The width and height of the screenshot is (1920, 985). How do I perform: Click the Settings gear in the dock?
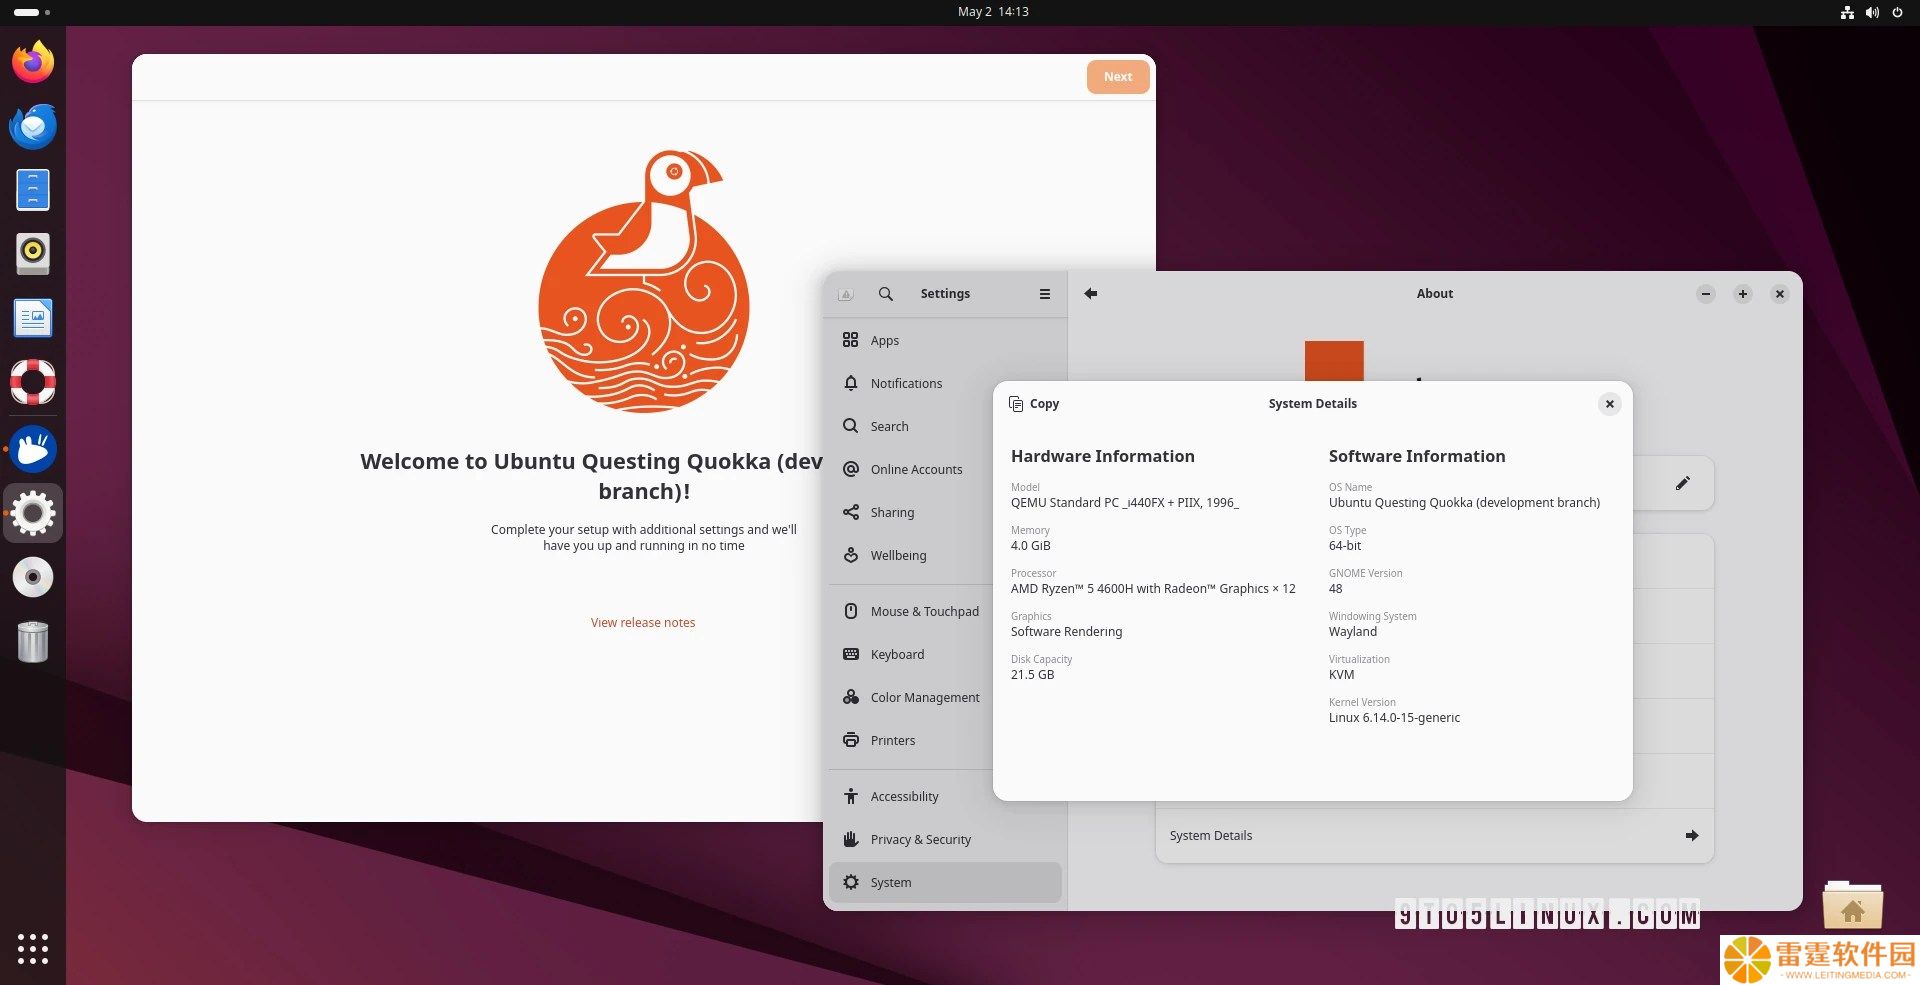tap(33, 513)
